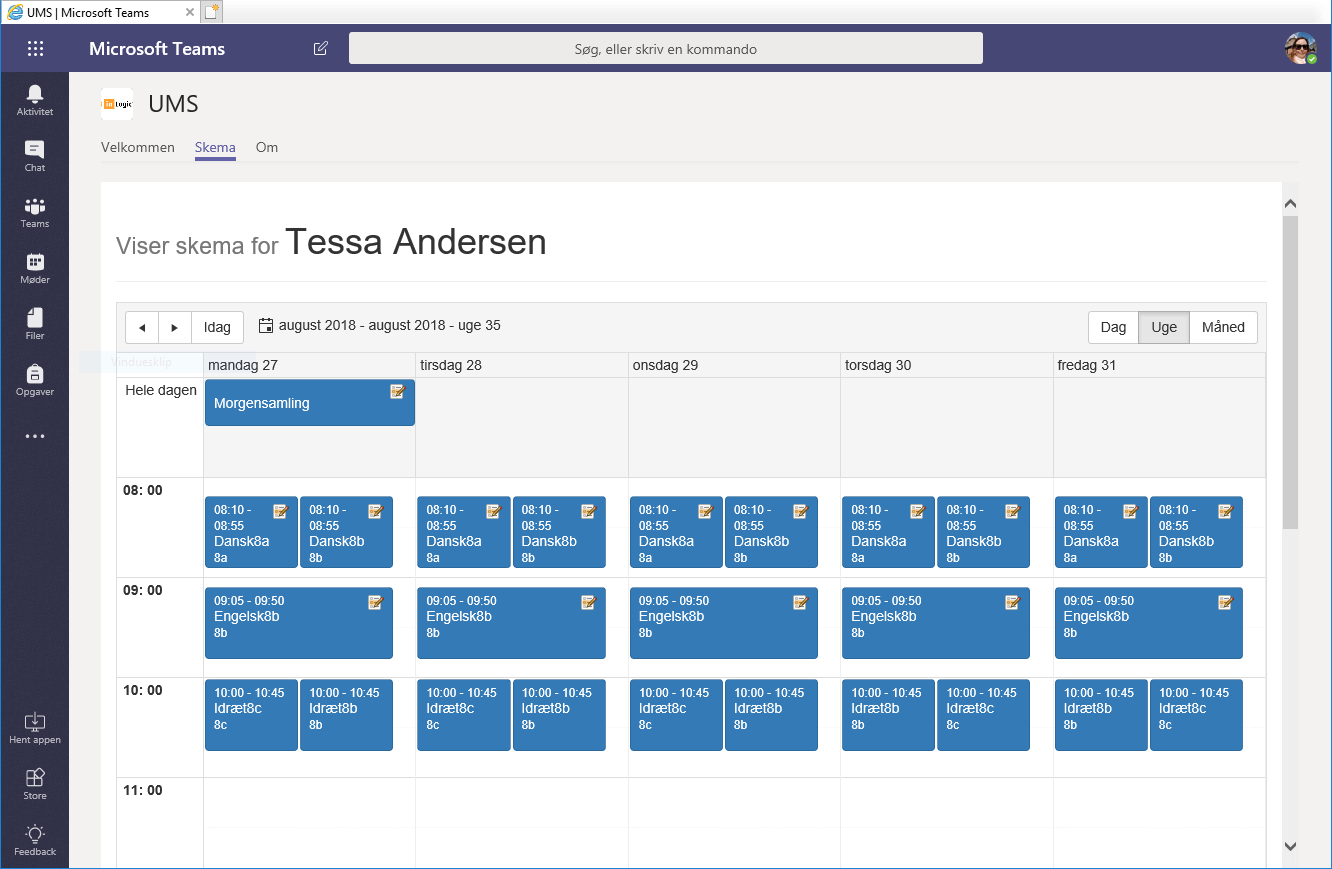The image size is (1332, 869).
Task: Switch to the Velkommen tab
Action: tap(138, 147)
